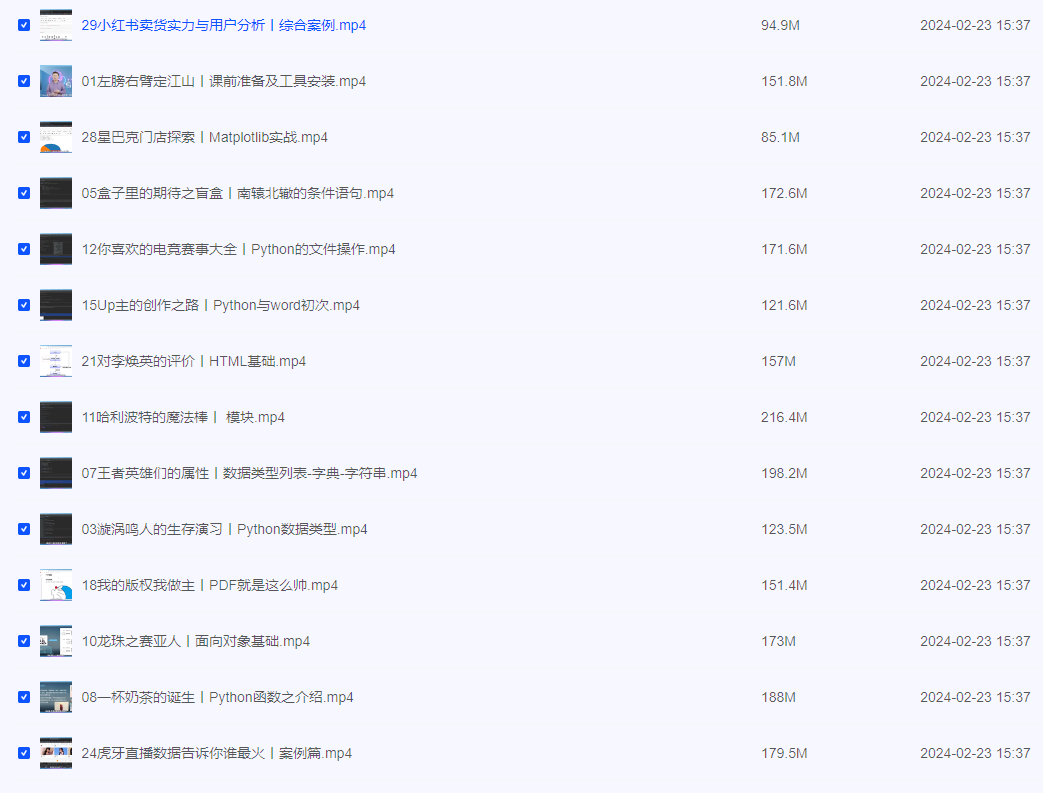This screenshot has height=793, width=1043.
Task: Deselect checkbox beside 08一杯奶茶的诞生
Action: tap(23, 697)
